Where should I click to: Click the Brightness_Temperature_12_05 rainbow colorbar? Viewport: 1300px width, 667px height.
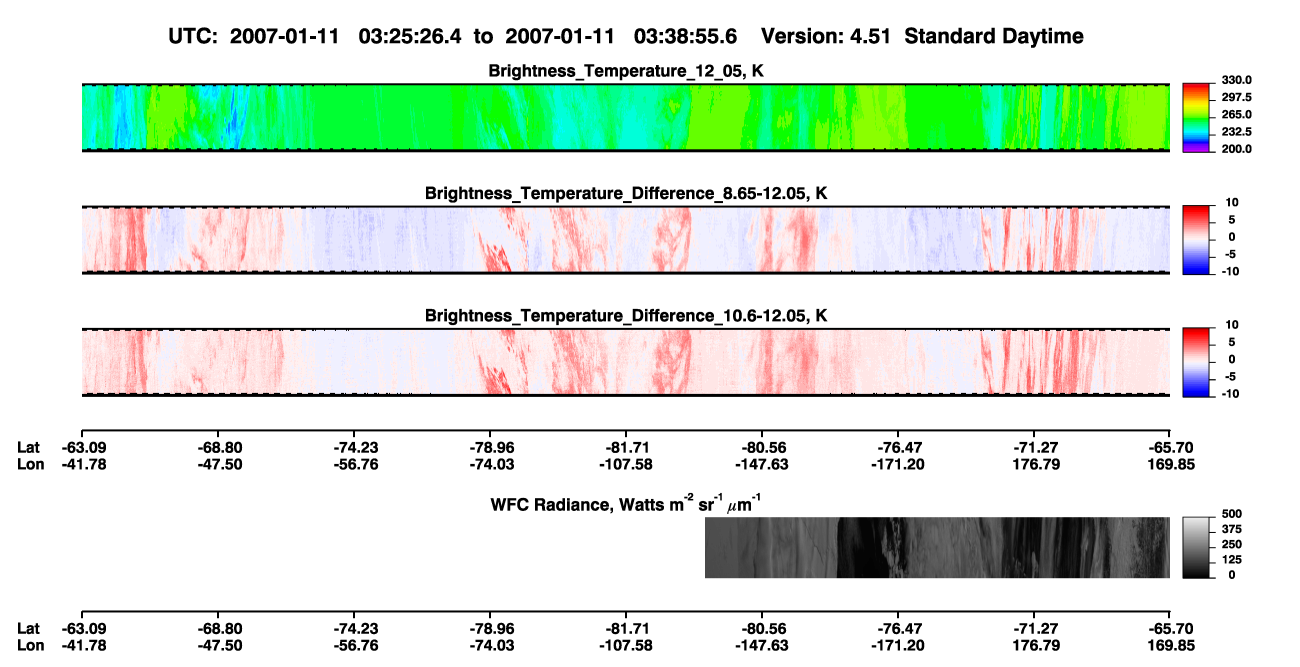point(1196,116)
